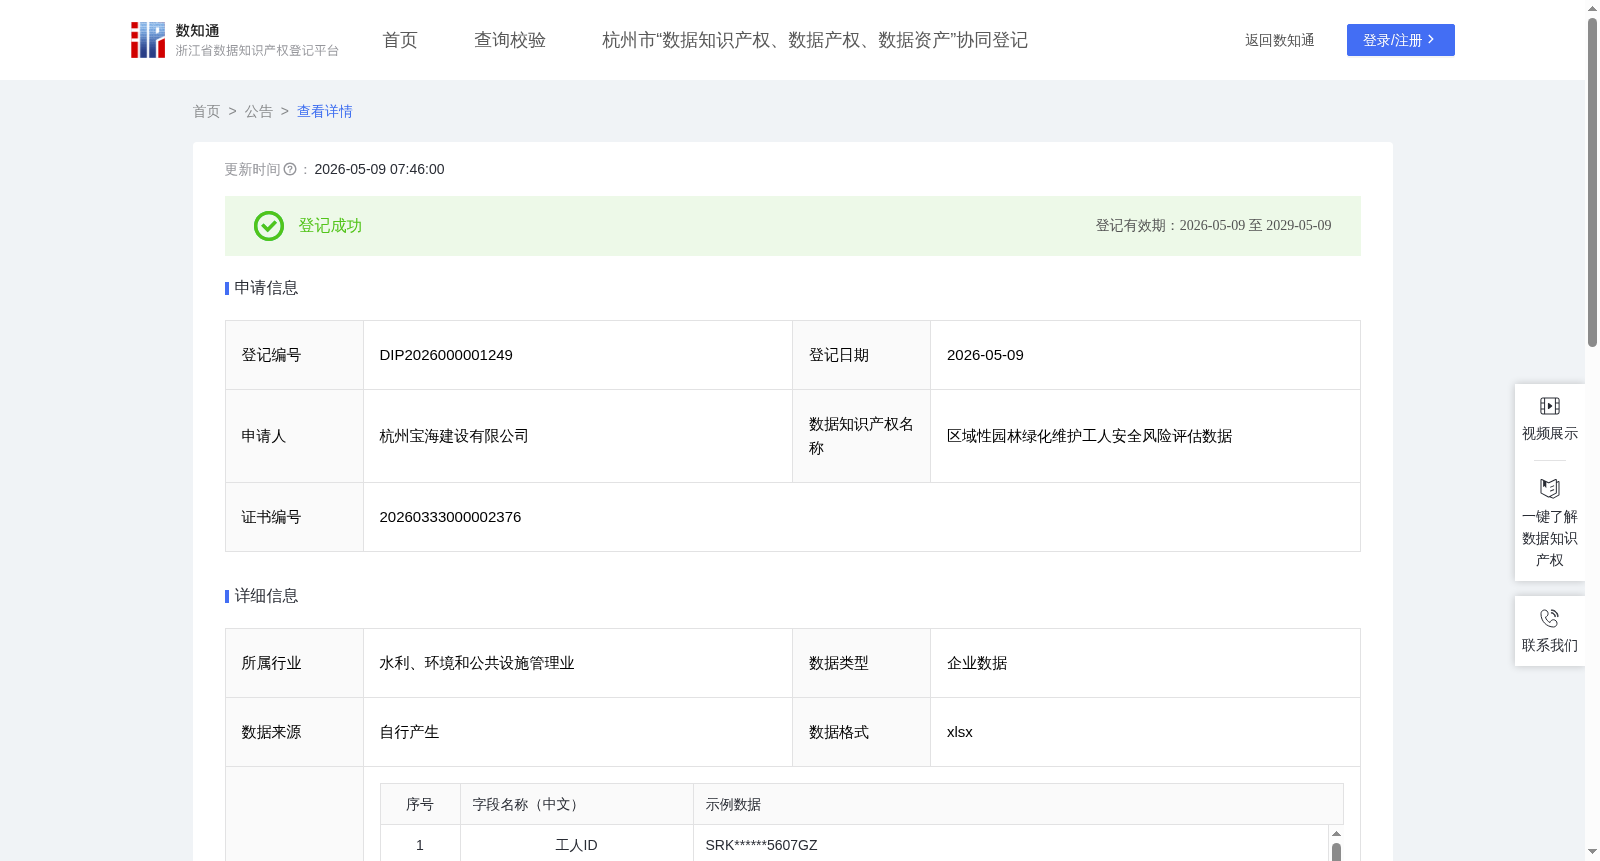Click help icon beside 更新时间
This screenshot has width=1600, height=861.
(x=290, y=170)
